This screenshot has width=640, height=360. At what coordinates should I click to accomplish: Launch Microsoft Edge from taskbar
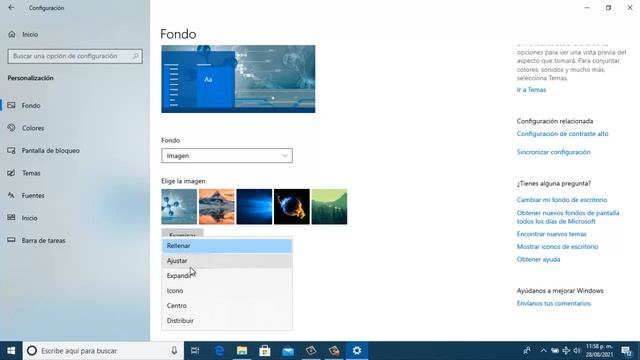219,351
